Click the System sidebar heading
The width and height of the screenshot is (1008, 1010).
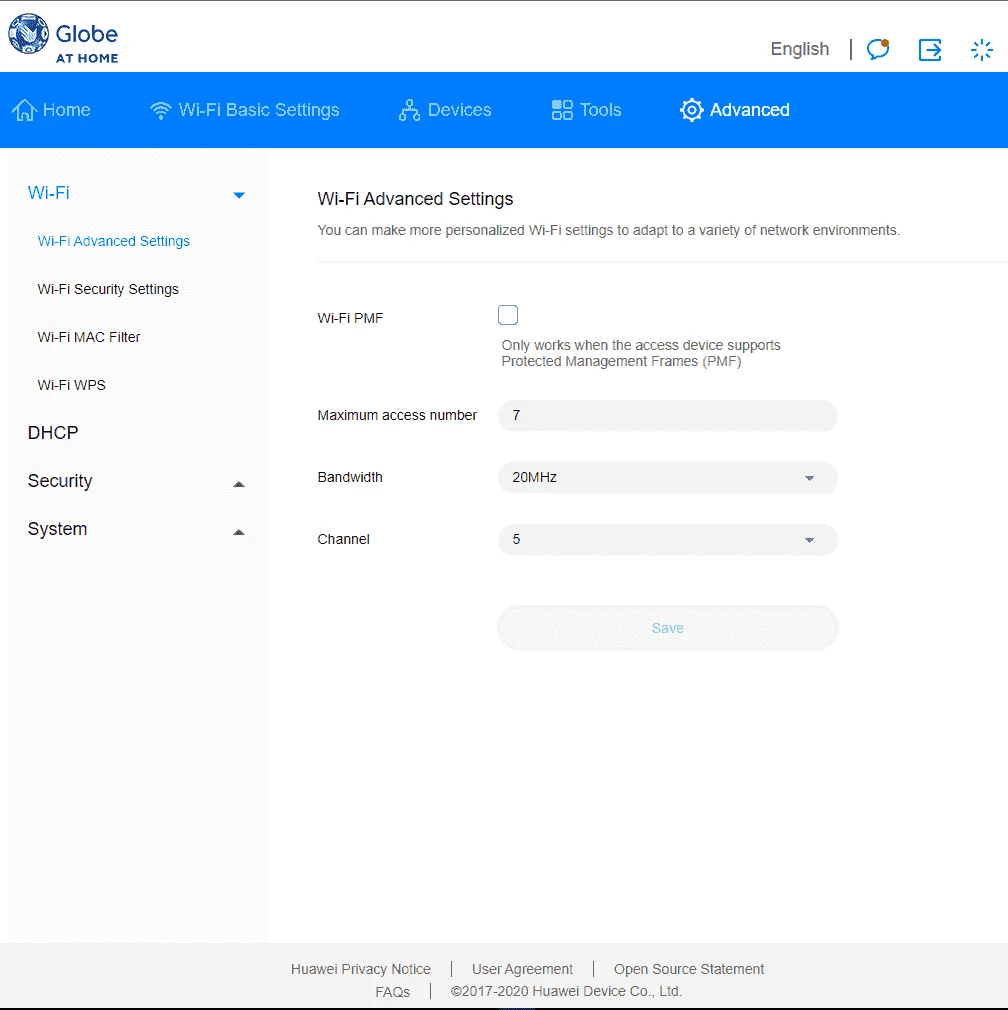(57, 529)
